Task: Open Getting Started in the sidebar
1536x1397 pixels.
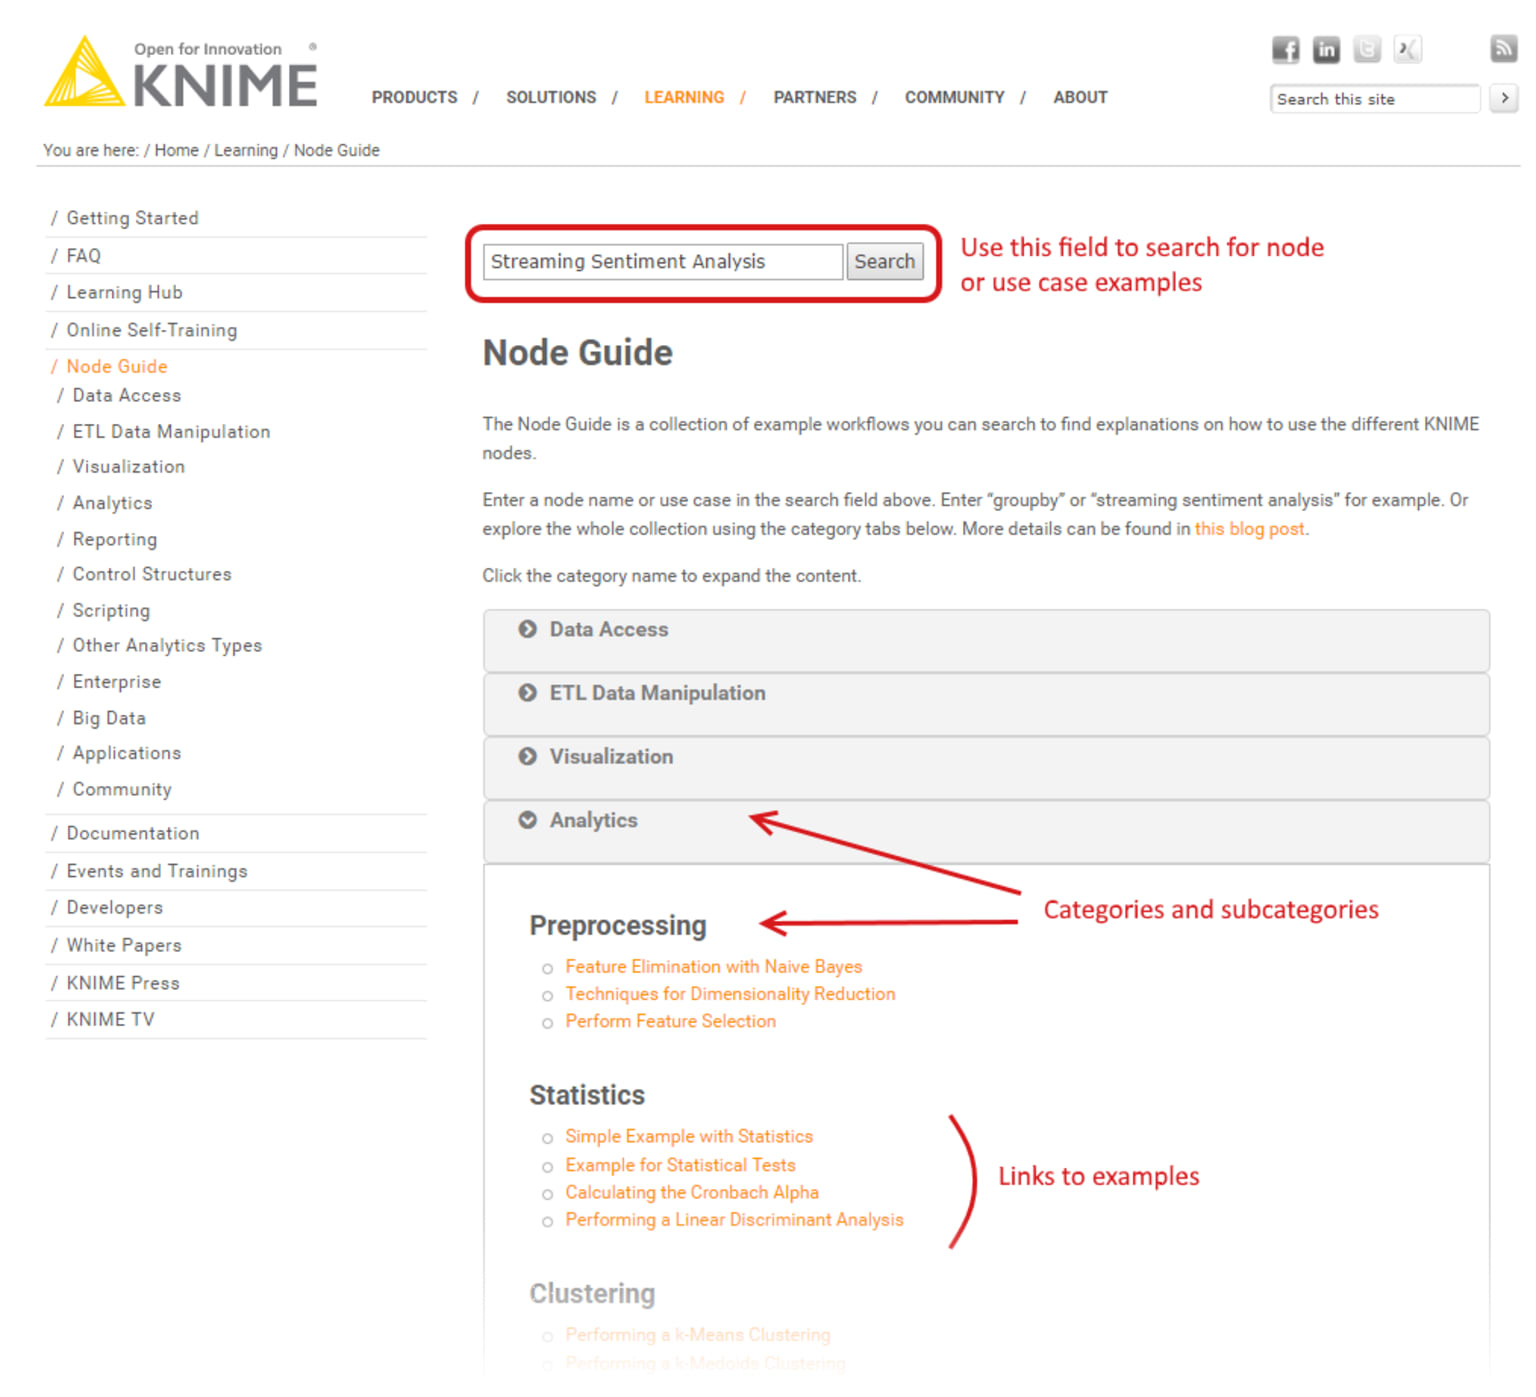Action: click(x=132, y=218)
